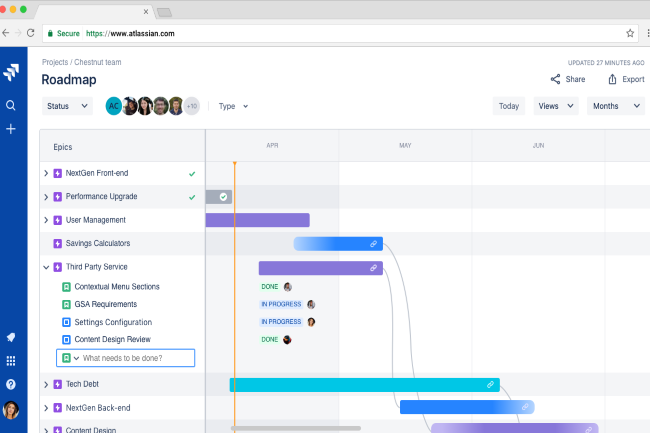Open the Type filter dropdown

coord(233,106)
